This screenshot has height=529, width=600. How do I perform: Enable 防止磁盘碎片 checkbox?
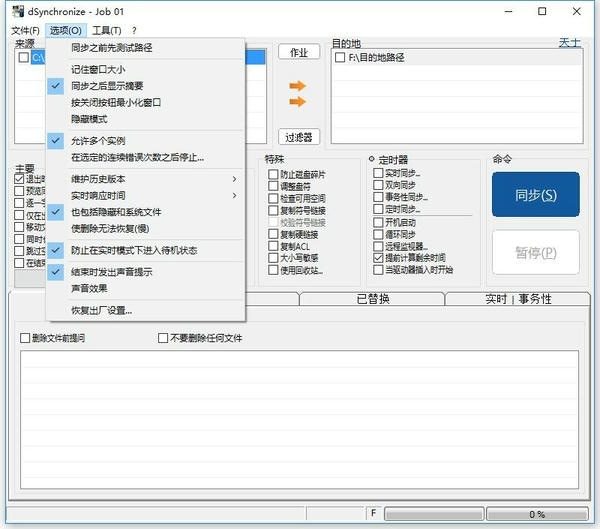coord(273,175)
